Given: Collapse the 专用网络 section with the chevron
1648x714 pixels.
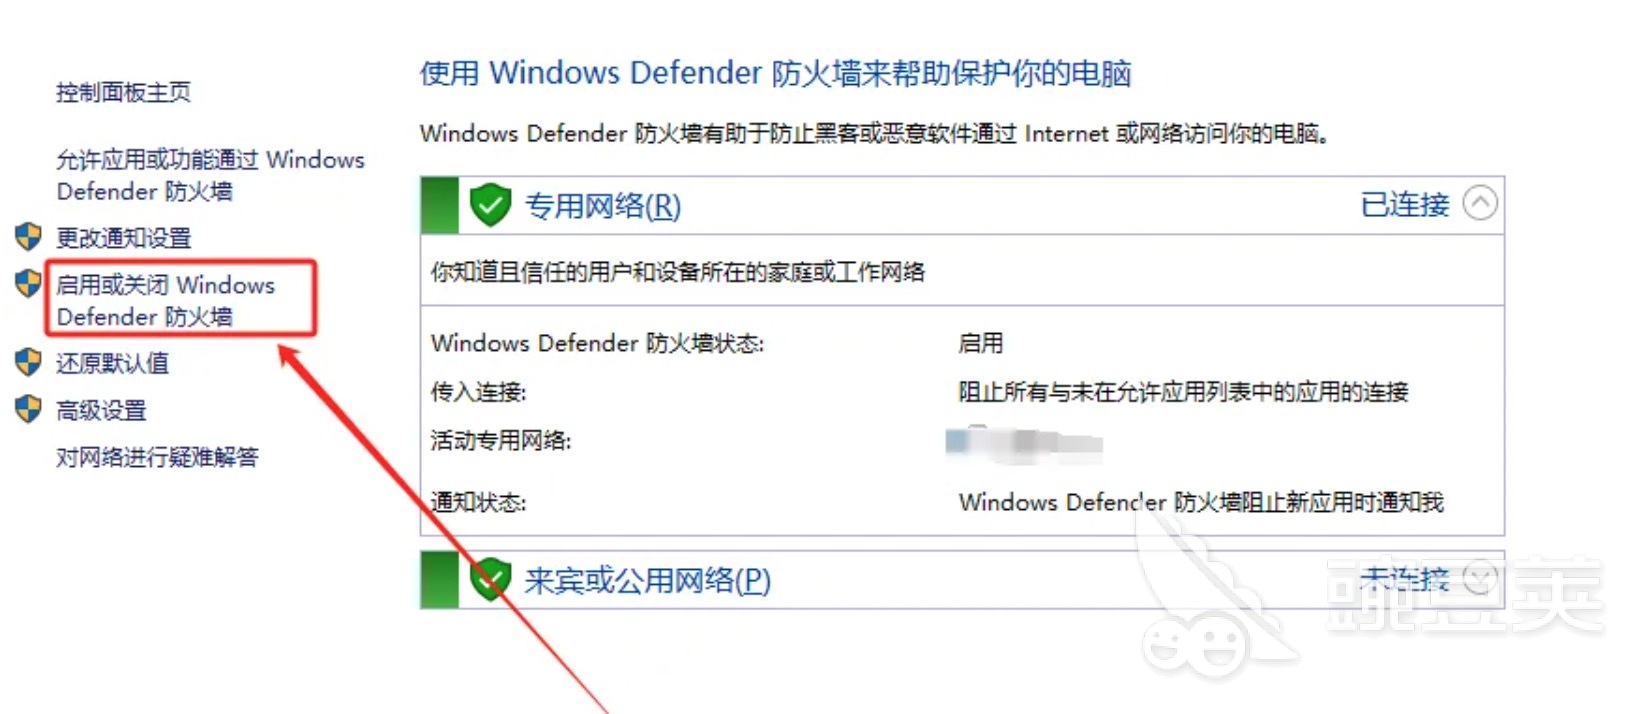Looking at the screenshot, I should [x=1480, y=203].
